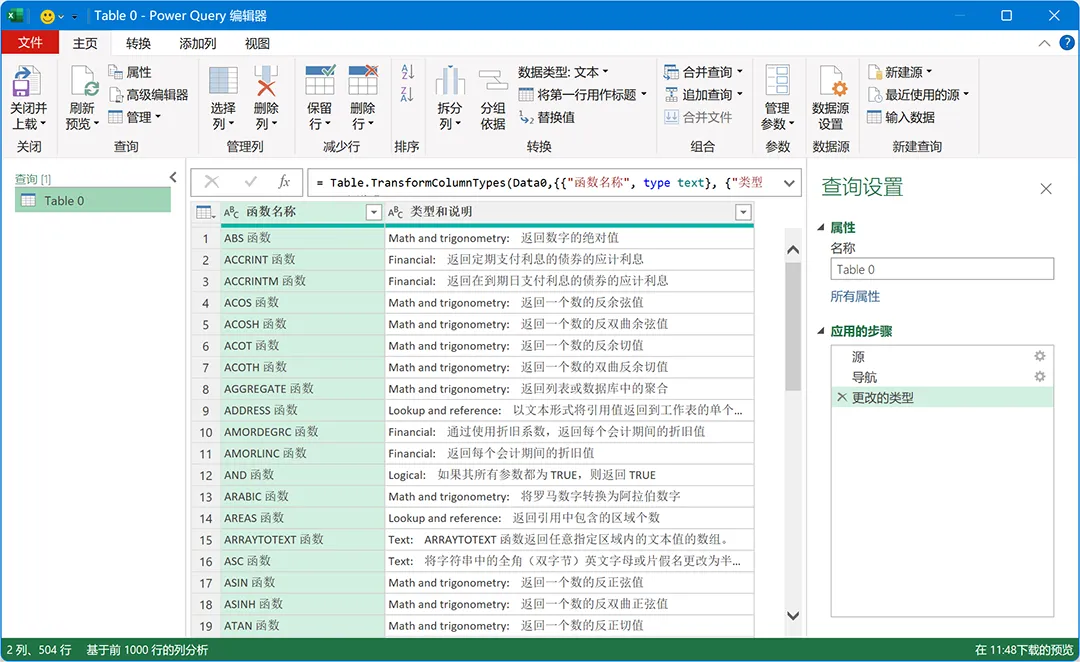Click the 所有属性 link
Image resolution: width=1080 pixels, height=662 pixels.
pyautogui.click(x=855, y=296)
